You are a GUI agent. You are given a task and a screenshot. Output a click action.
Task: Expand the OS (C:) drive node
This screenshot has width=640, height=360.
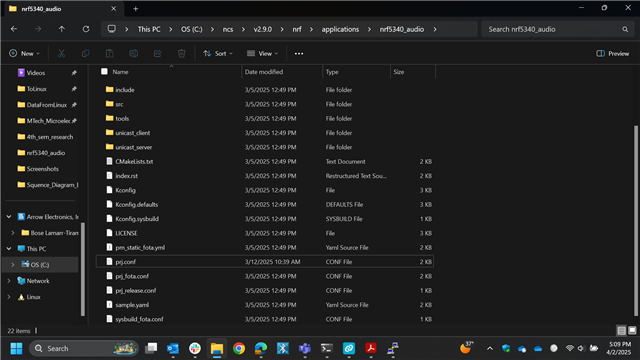pyautogui.click(x=13, y=264)
